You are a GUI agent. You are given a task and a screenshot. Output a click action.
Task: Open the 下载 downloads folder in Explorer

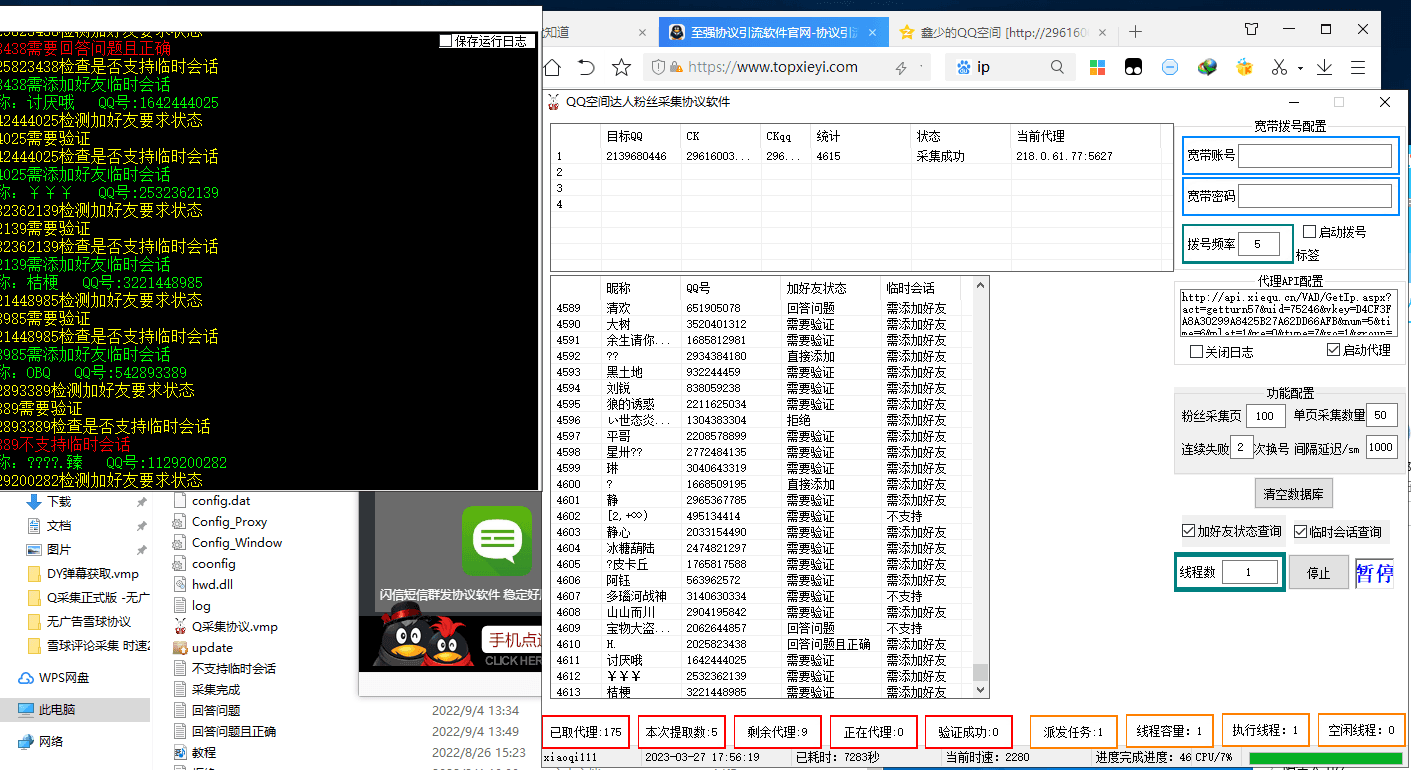coord(59,501)
